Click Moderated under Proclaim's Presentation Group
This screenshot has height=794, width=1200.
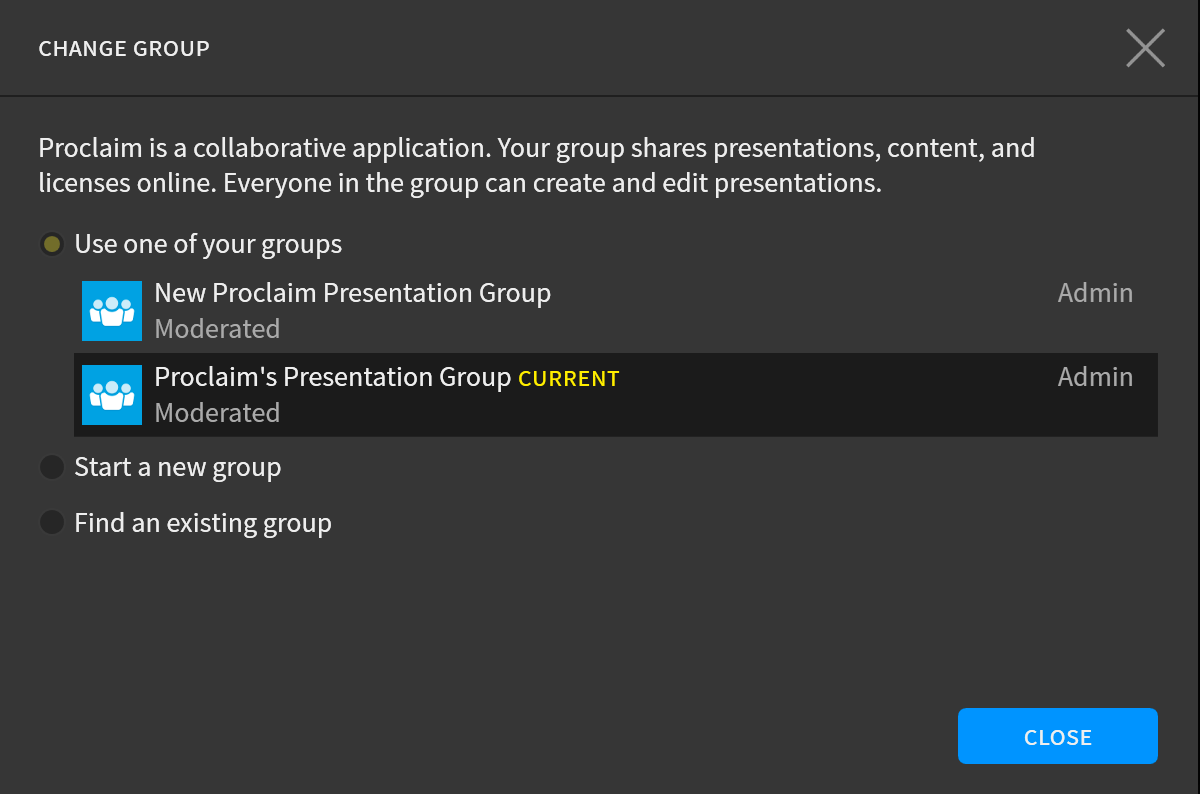(217, 413)
